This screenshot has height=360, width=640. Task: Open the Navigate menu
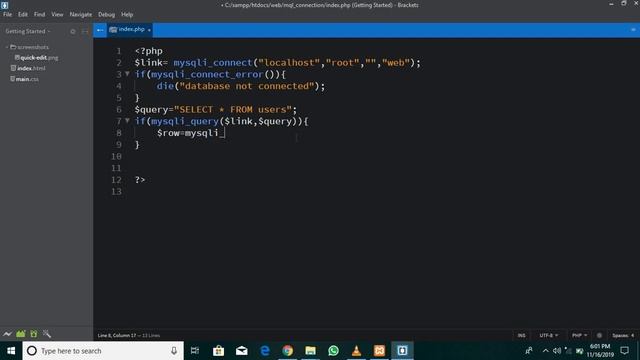click(x=81, y=14)
